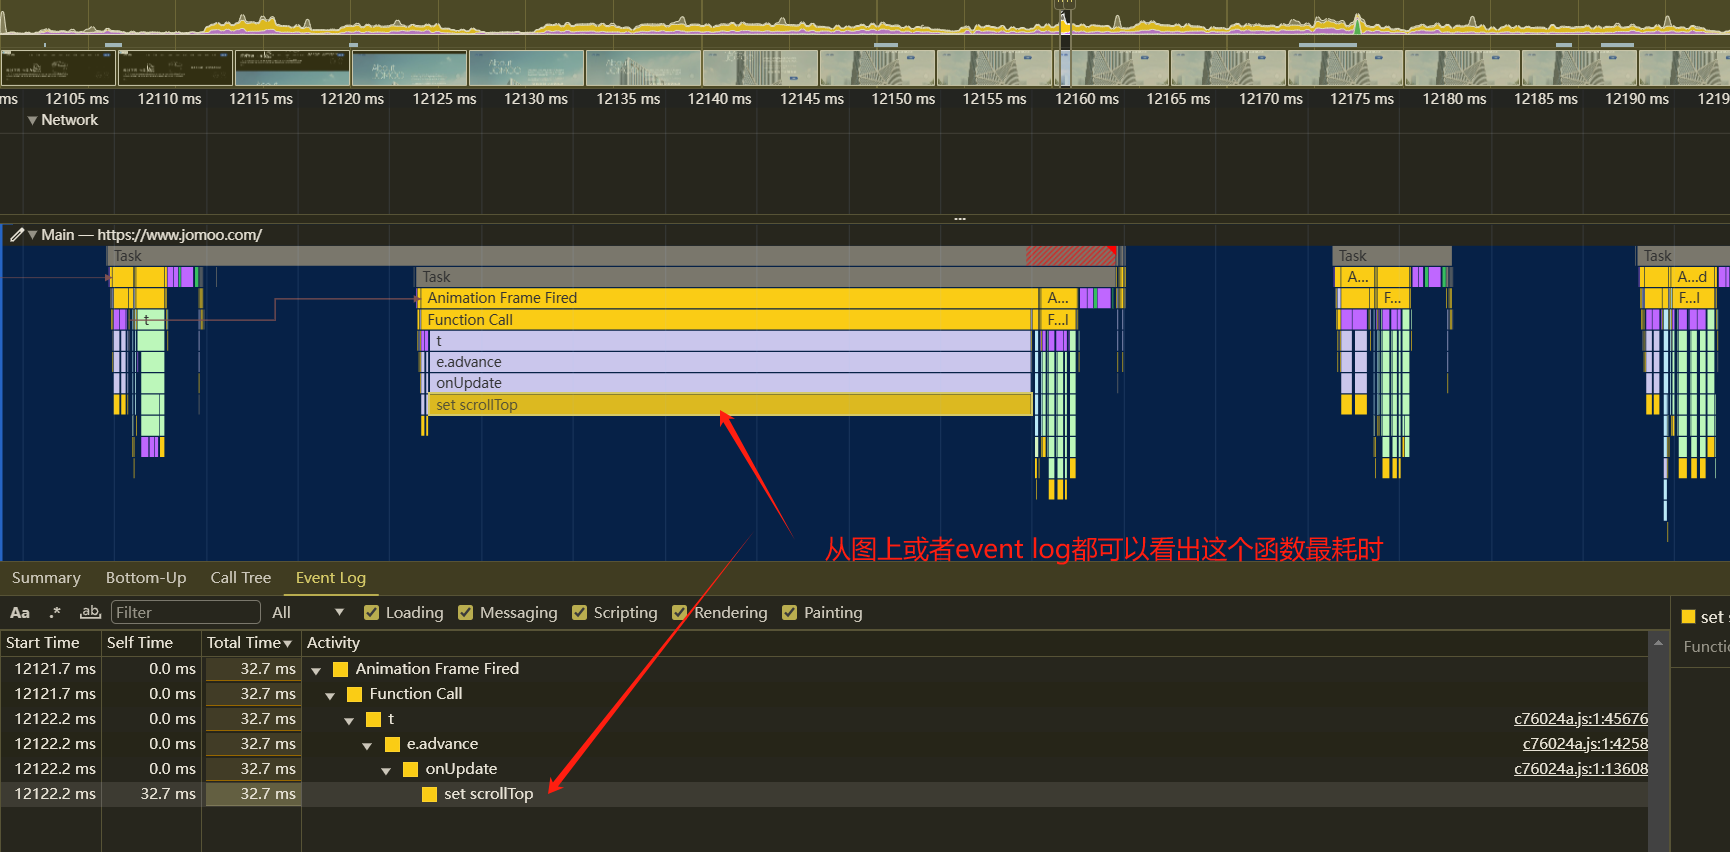Sort by the Start Time column header
This screenshot has height=852, width=1730.
tap(50, 643)
